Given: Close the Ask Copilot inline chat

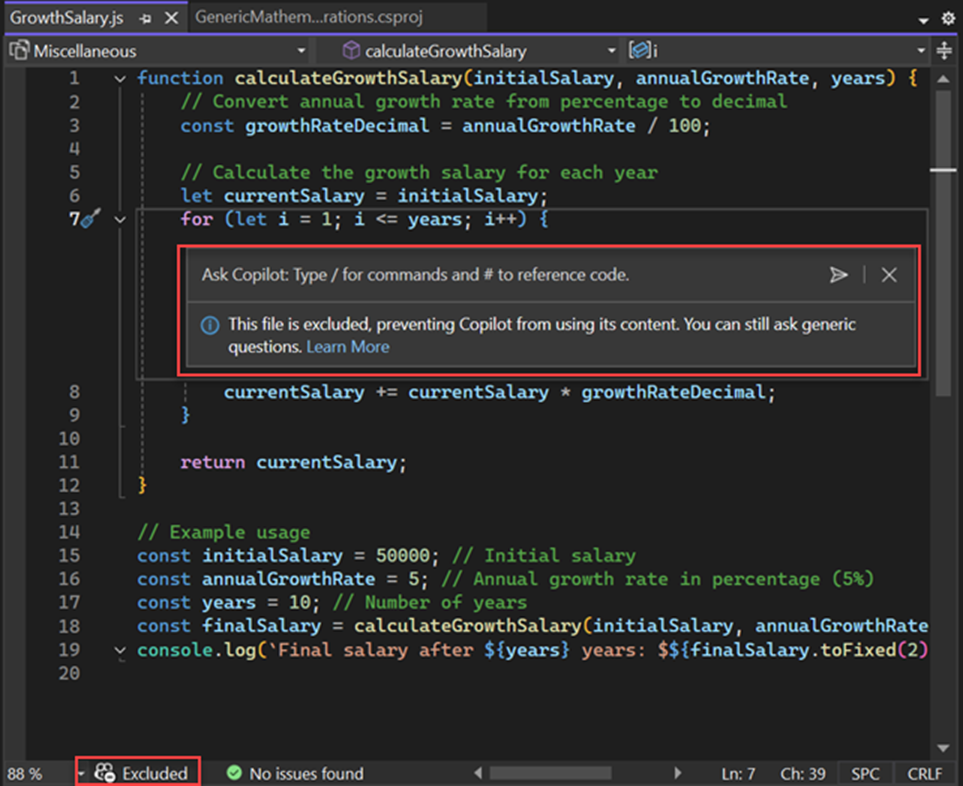Looking at the screenshot, I should pyautogui.click(x=889, y=275).
